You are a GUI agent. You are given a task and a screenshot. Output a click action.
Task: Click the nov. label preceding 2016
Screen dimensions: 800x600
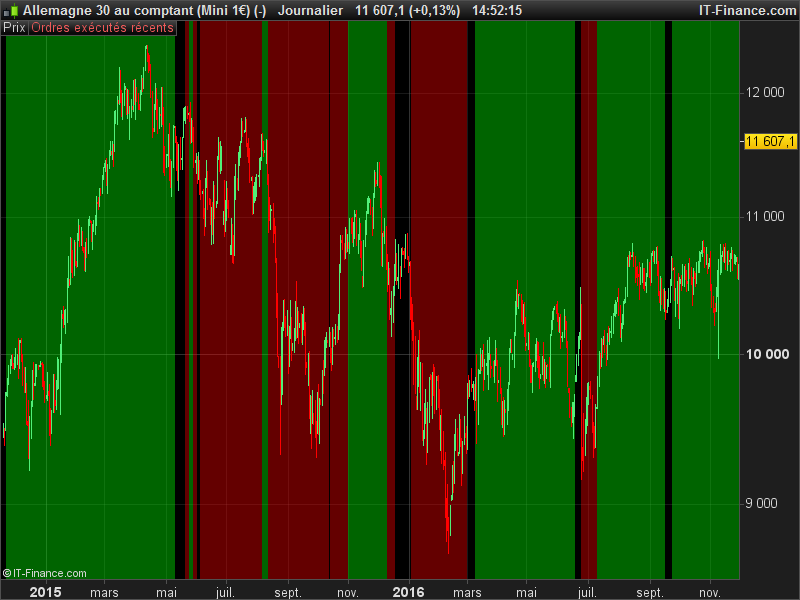click(x=348, y=592)
